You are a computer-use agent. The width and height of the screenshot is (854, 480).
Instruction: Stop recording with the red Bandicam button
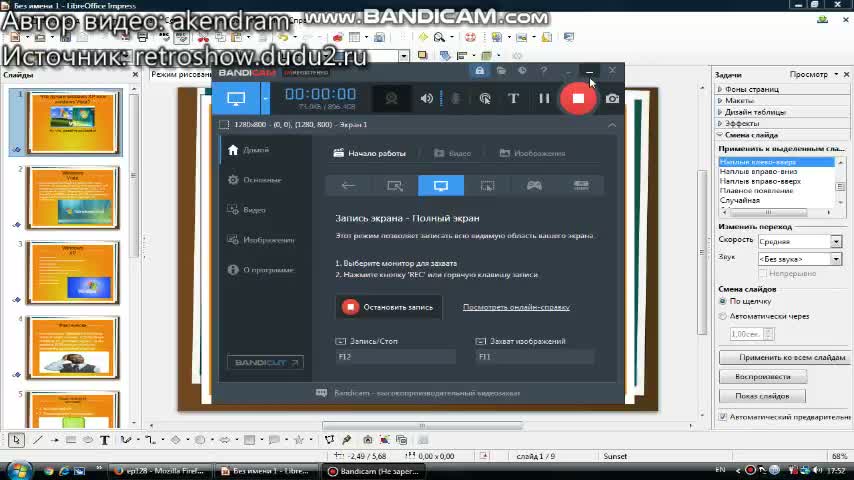578,99
